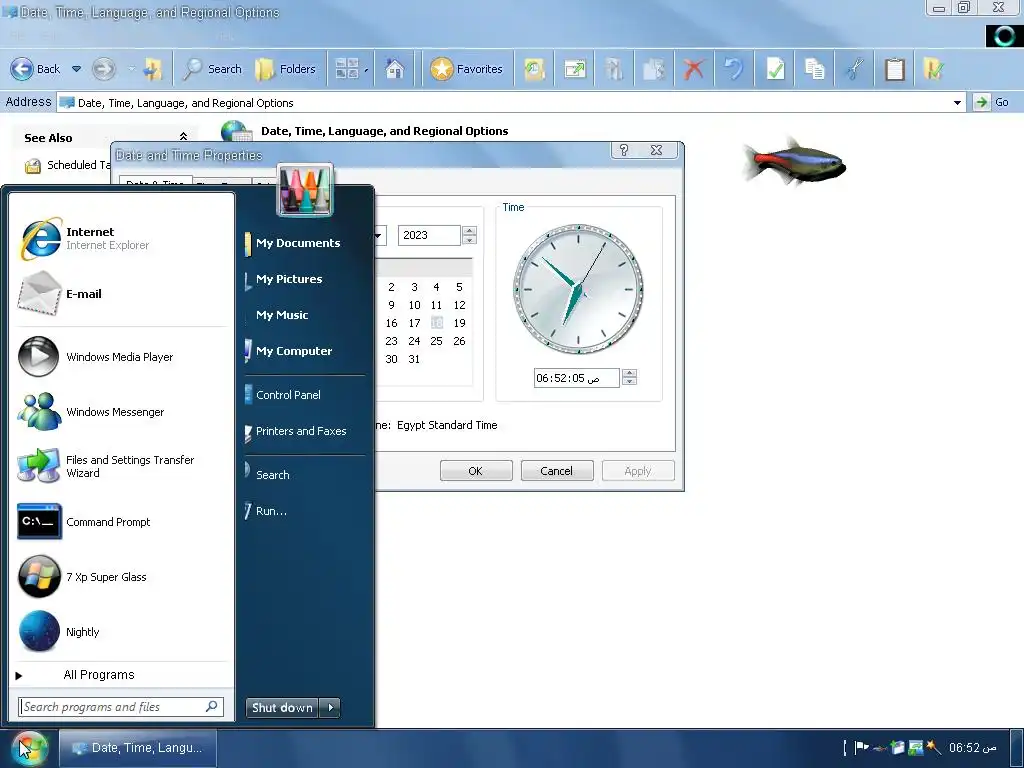The width and height of the screenshot is (1024, 768).
Task: Select day 12 in the calendar
Action: 459,305
